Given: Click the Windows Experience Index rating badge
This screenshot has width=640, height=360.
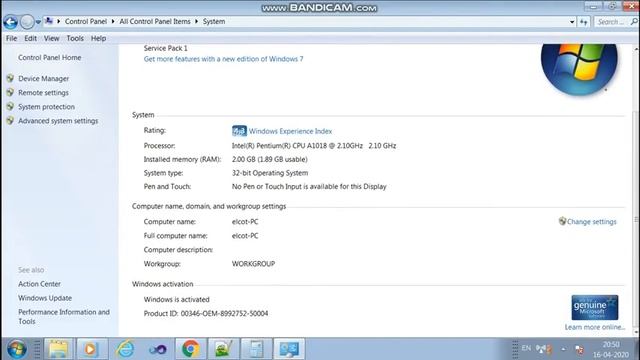Looking at the screenshot, I should click(239, 131).
